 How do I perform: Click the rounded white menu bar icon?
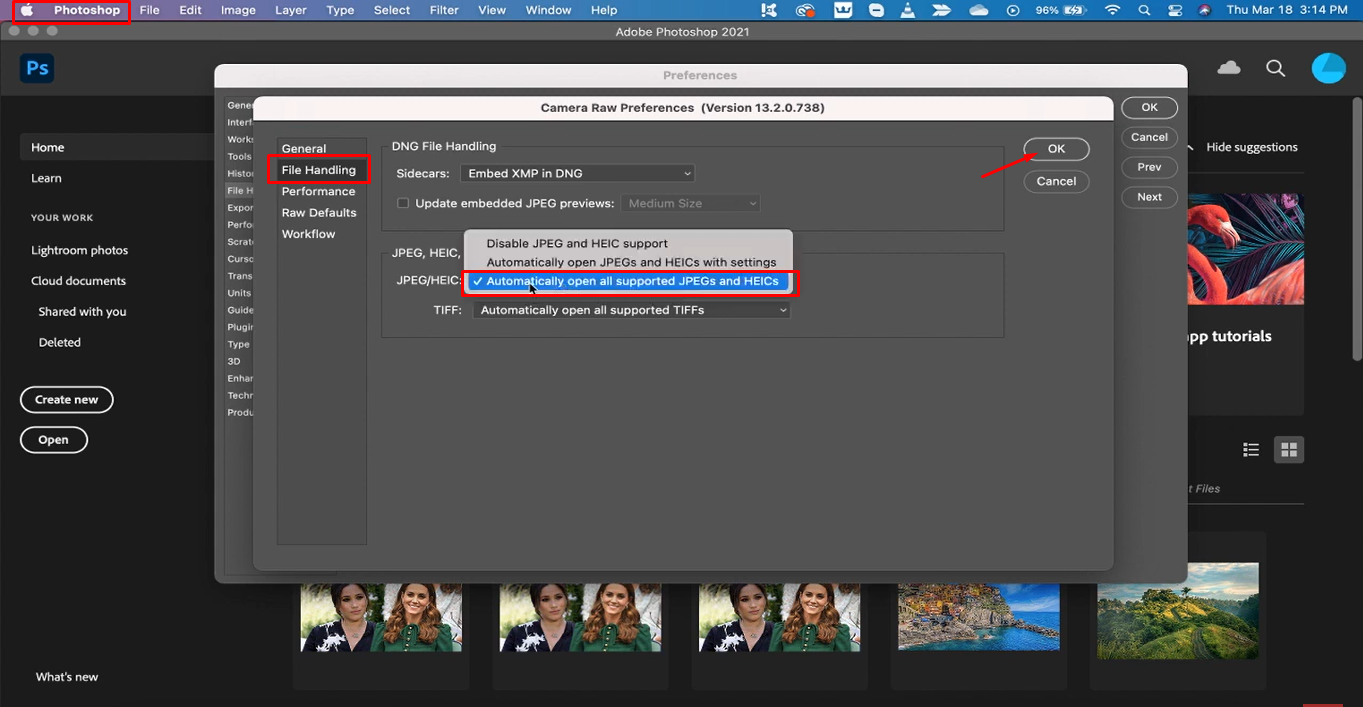[876, 10]
